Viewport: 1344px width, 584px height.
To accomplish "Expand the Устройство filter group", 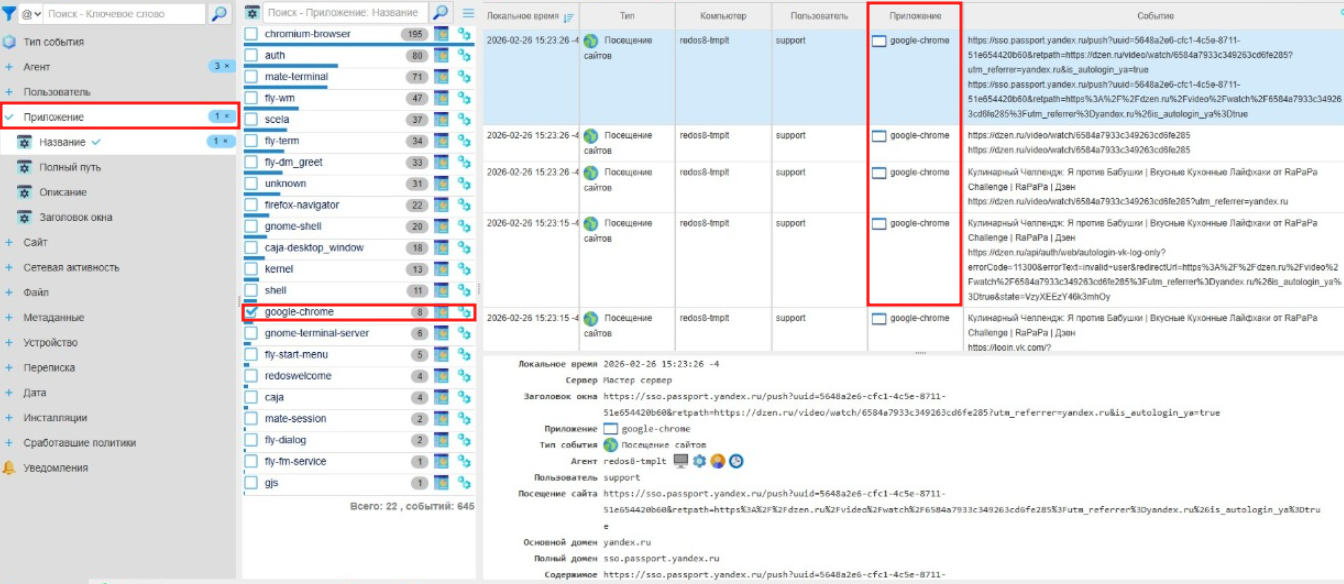I will coord(9,342).
